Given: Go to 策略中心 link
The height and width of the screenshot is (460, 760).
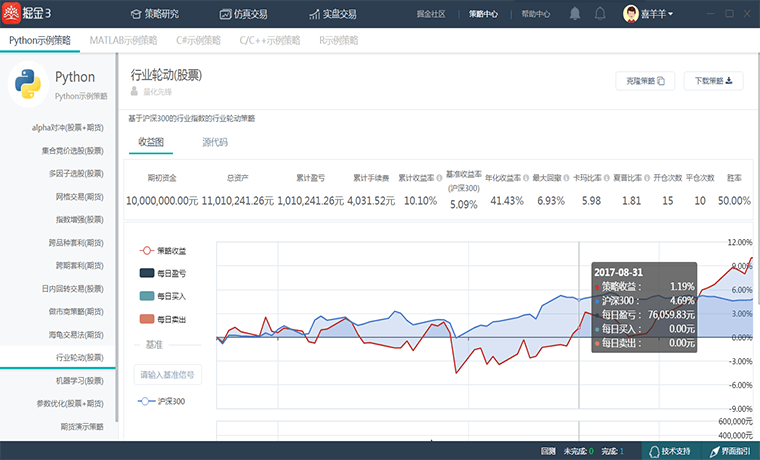Looking at the screenshot, I should coord(483,14).
